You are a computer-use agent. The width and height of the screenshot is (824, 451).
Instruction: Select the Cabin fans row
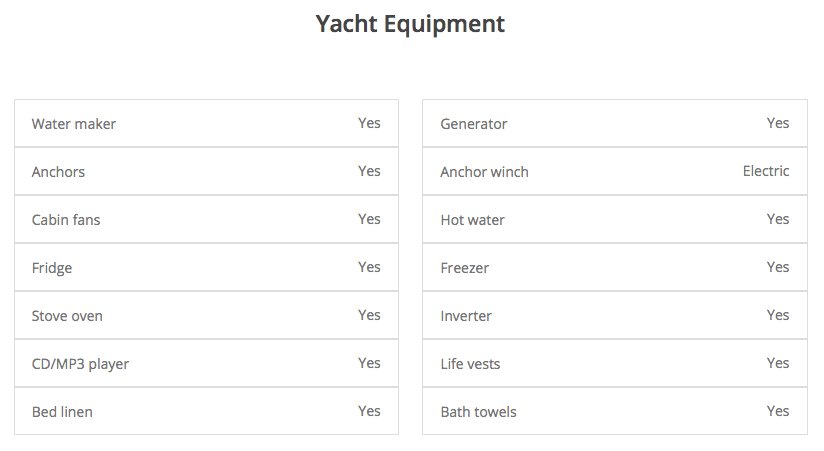coord(206,220)
